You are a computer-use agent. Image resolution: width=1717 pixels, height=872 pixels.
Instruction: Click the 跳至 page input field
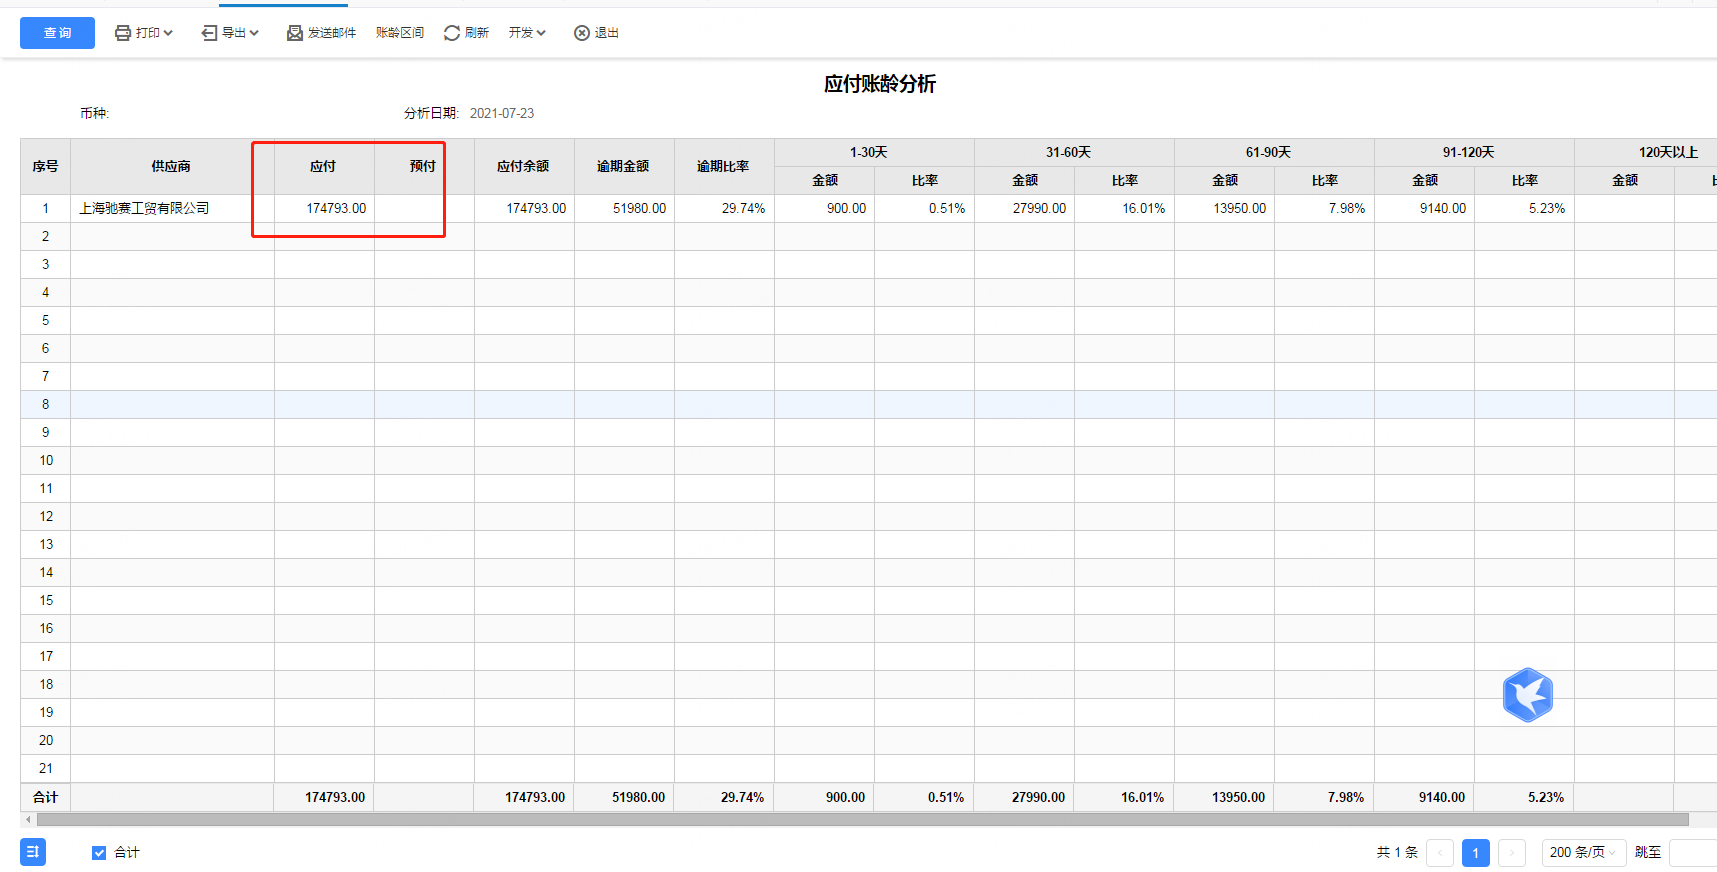coord(1693,853)
